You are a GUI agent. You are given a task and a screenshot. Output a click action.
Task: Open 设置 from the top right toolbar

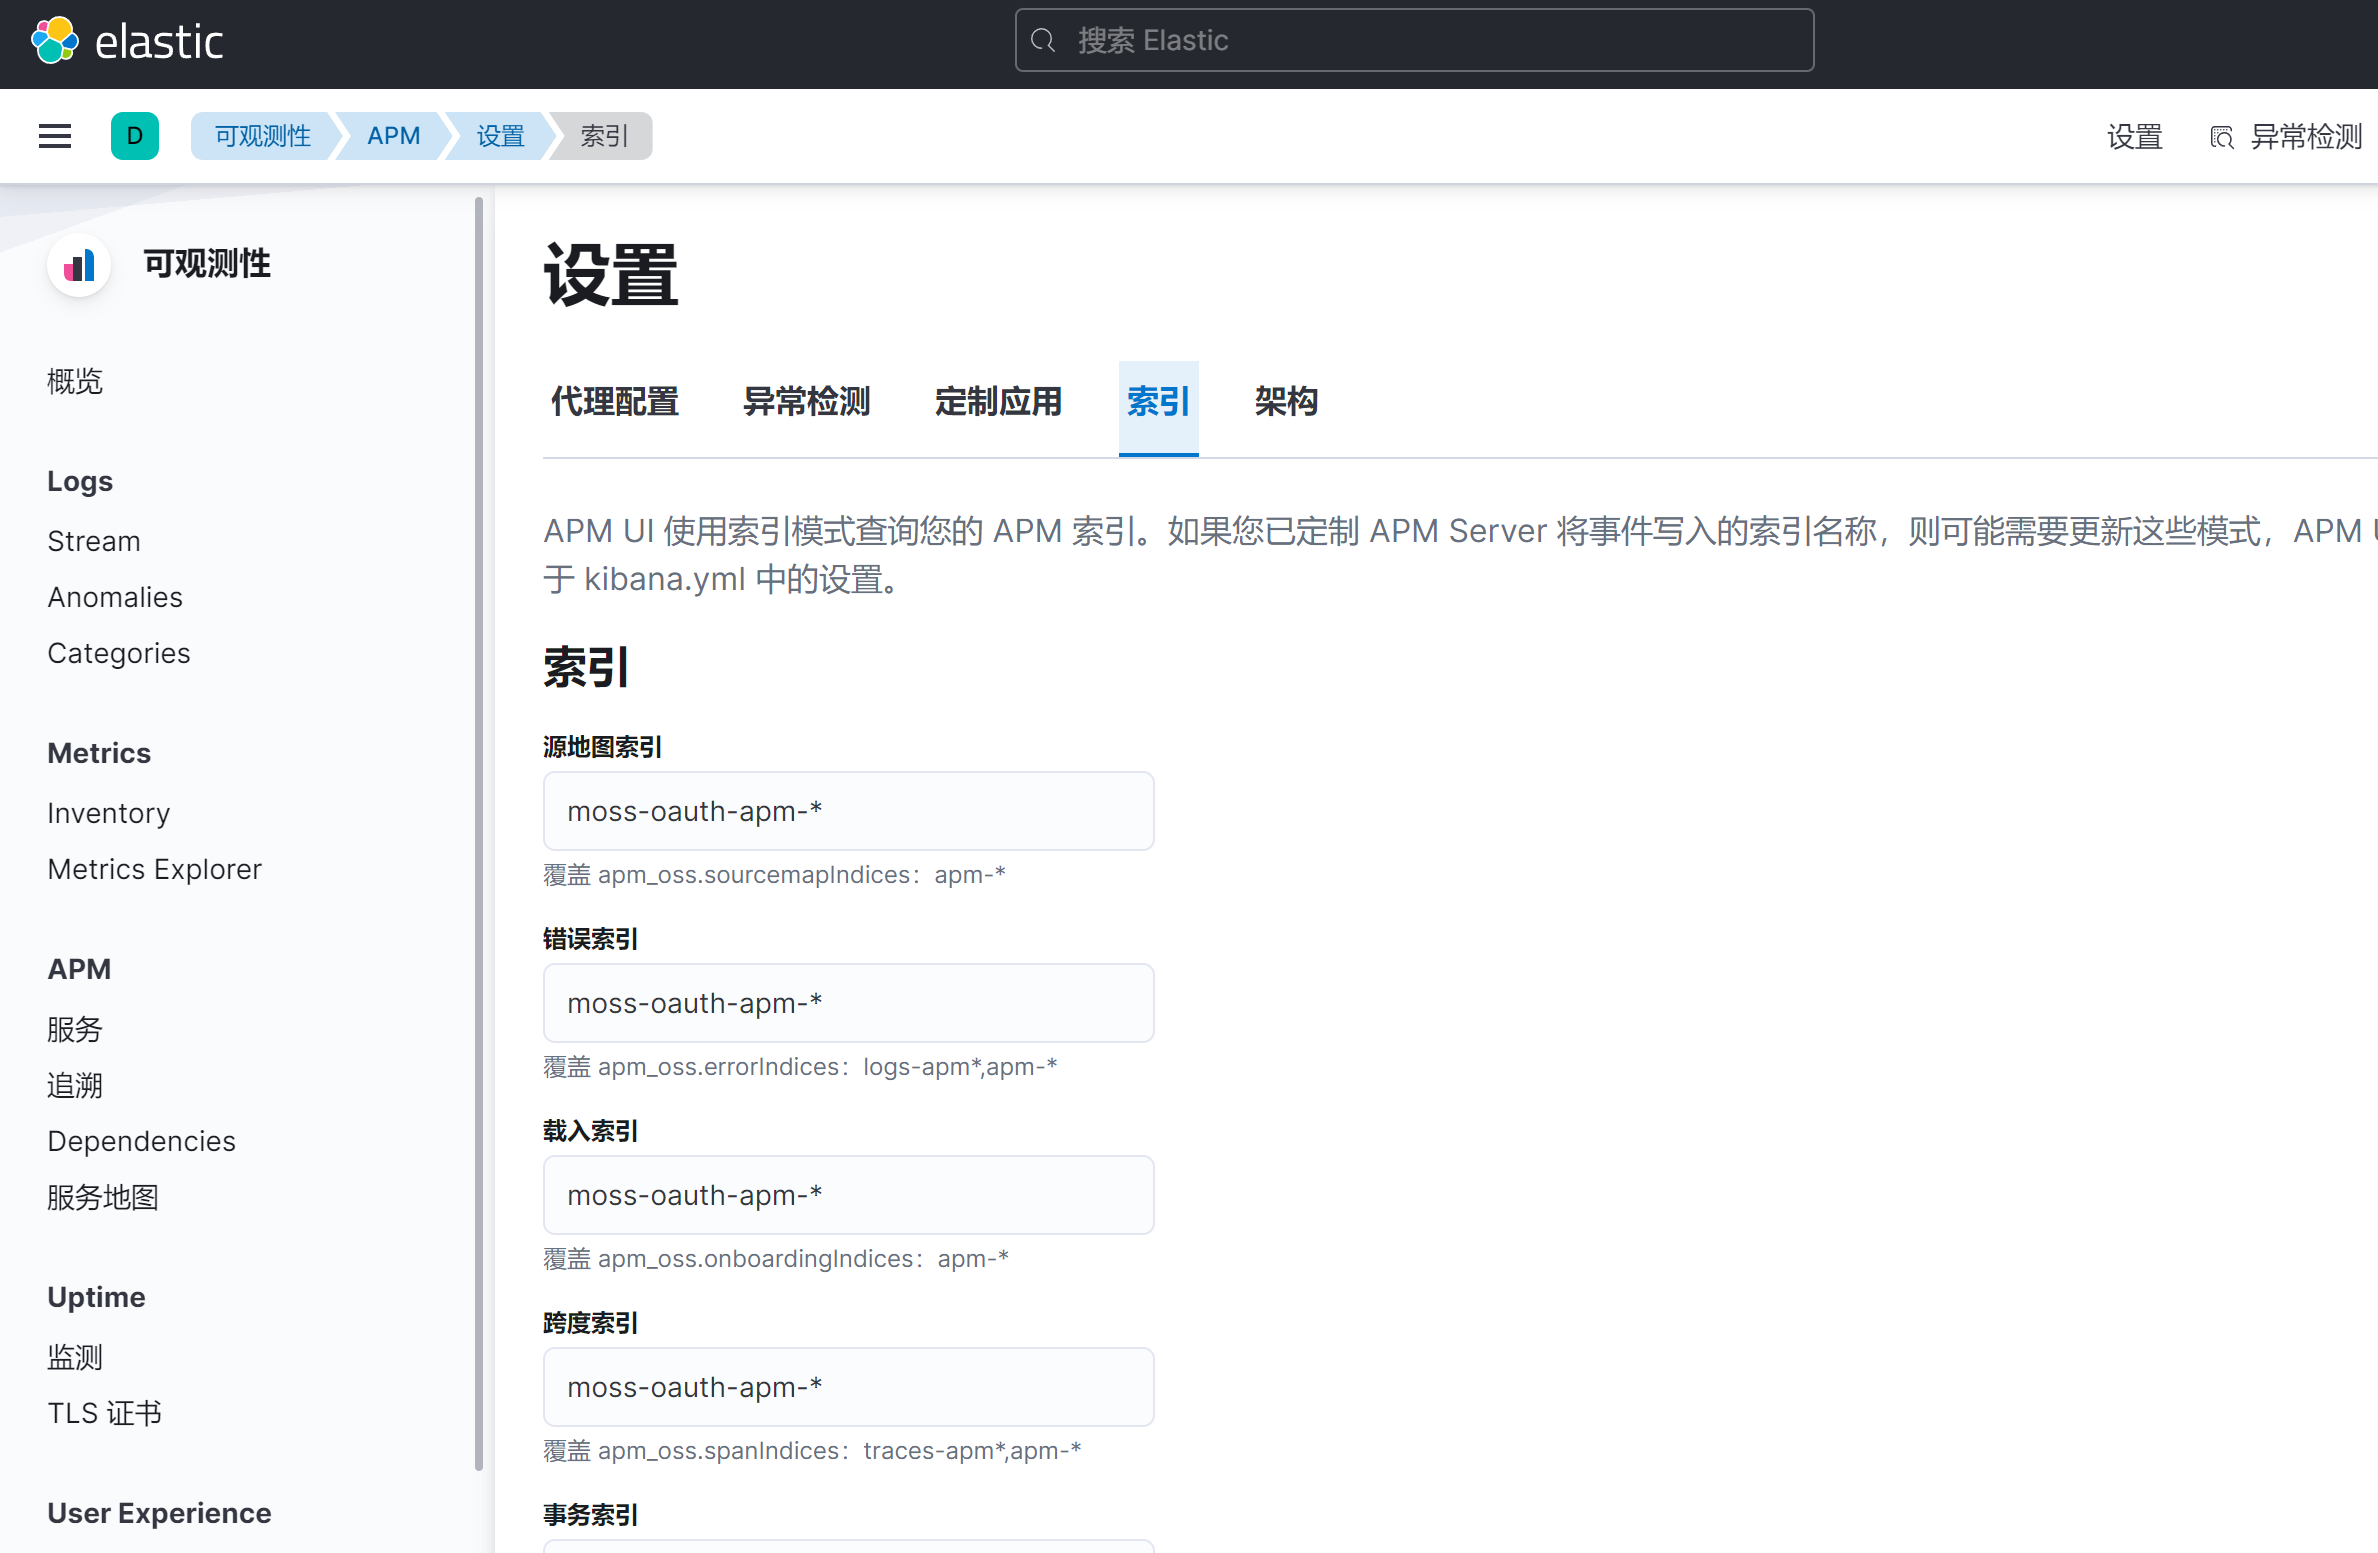coord(2134,137)
